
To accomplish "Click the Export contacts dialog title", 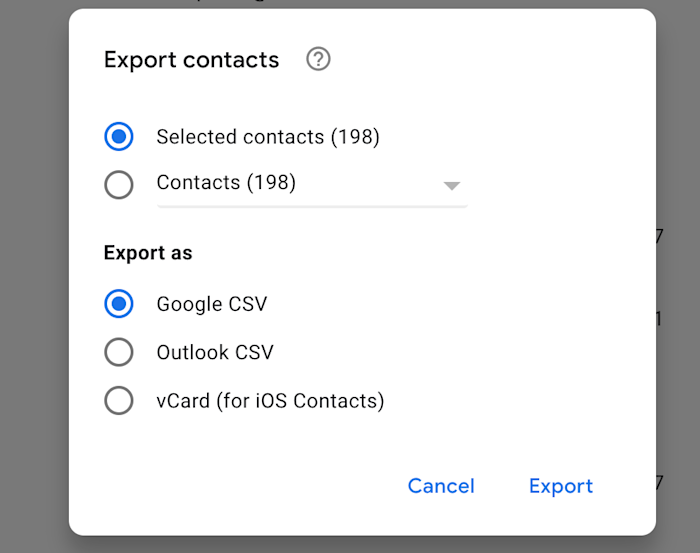I will (192, 60).
